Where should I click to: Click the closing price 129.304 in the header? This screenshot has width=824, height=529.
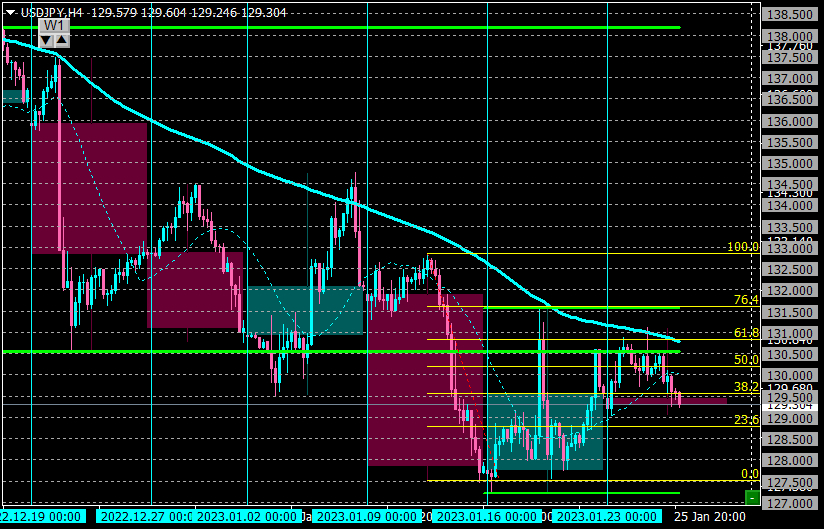pos(264,13)
